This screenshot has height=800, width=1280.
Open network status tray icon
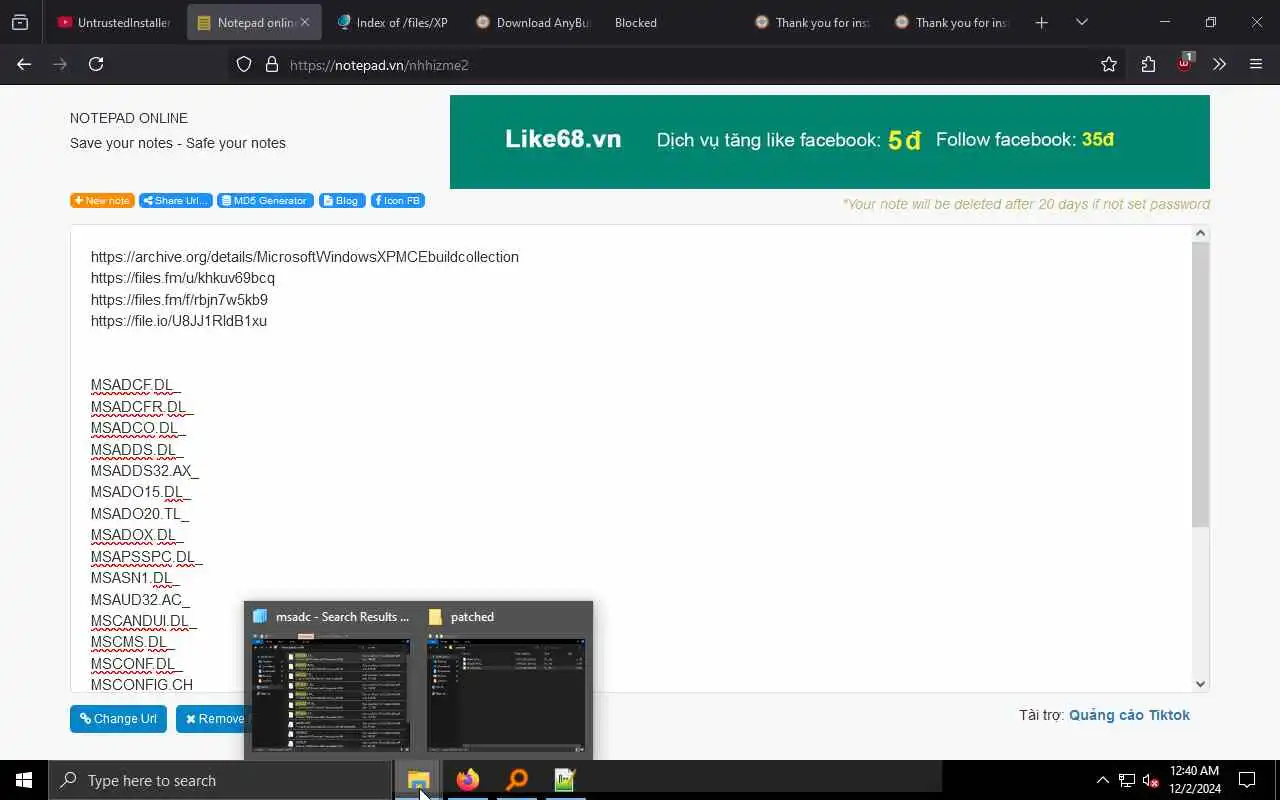tap(1127, 780)
